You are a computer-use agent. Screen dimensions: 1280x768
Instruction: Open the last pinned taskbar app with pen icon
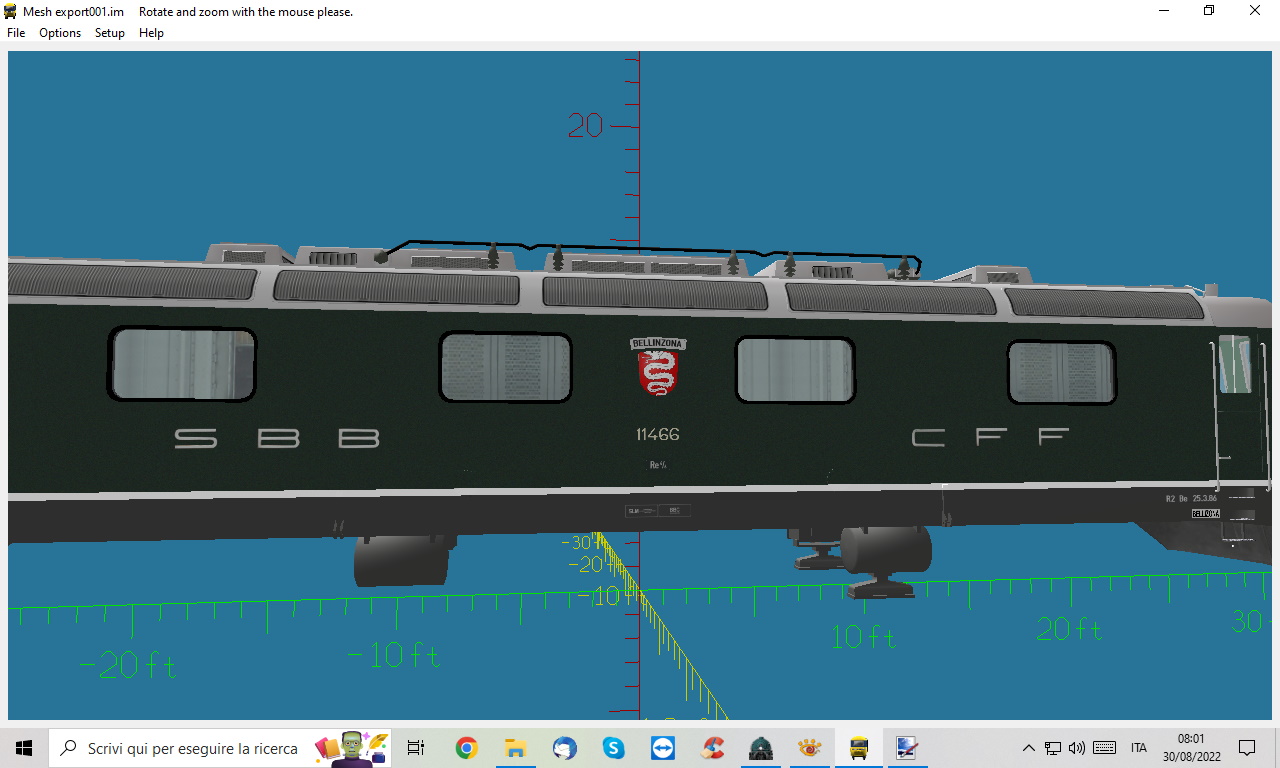pyautogui.click(x=907, y=748)
